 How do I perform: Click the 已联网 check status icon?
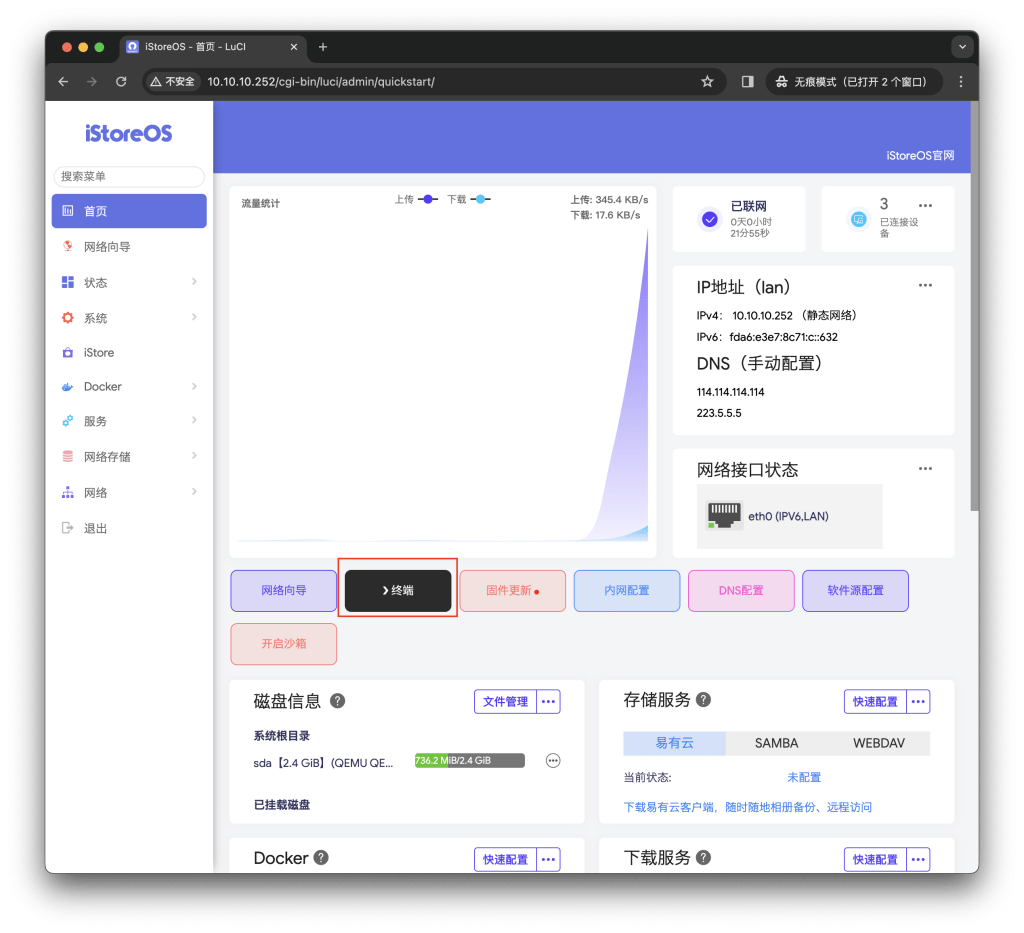709,219
